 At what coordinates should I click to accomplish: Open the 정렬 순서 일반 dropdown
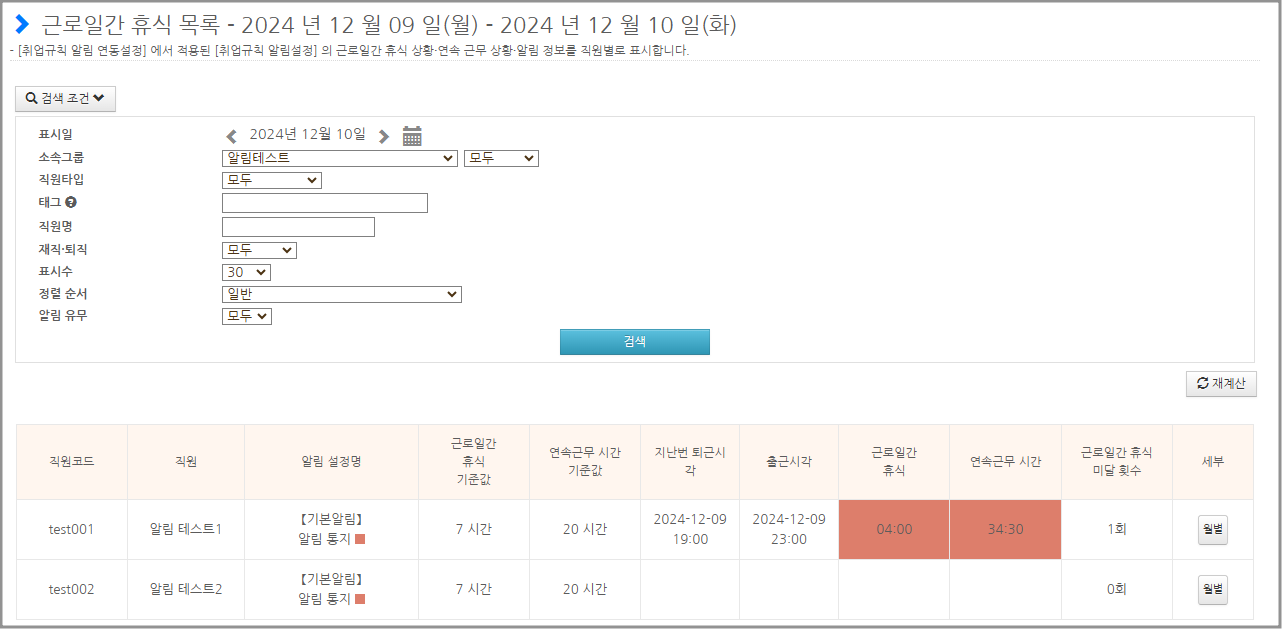[x=341, y=294]
